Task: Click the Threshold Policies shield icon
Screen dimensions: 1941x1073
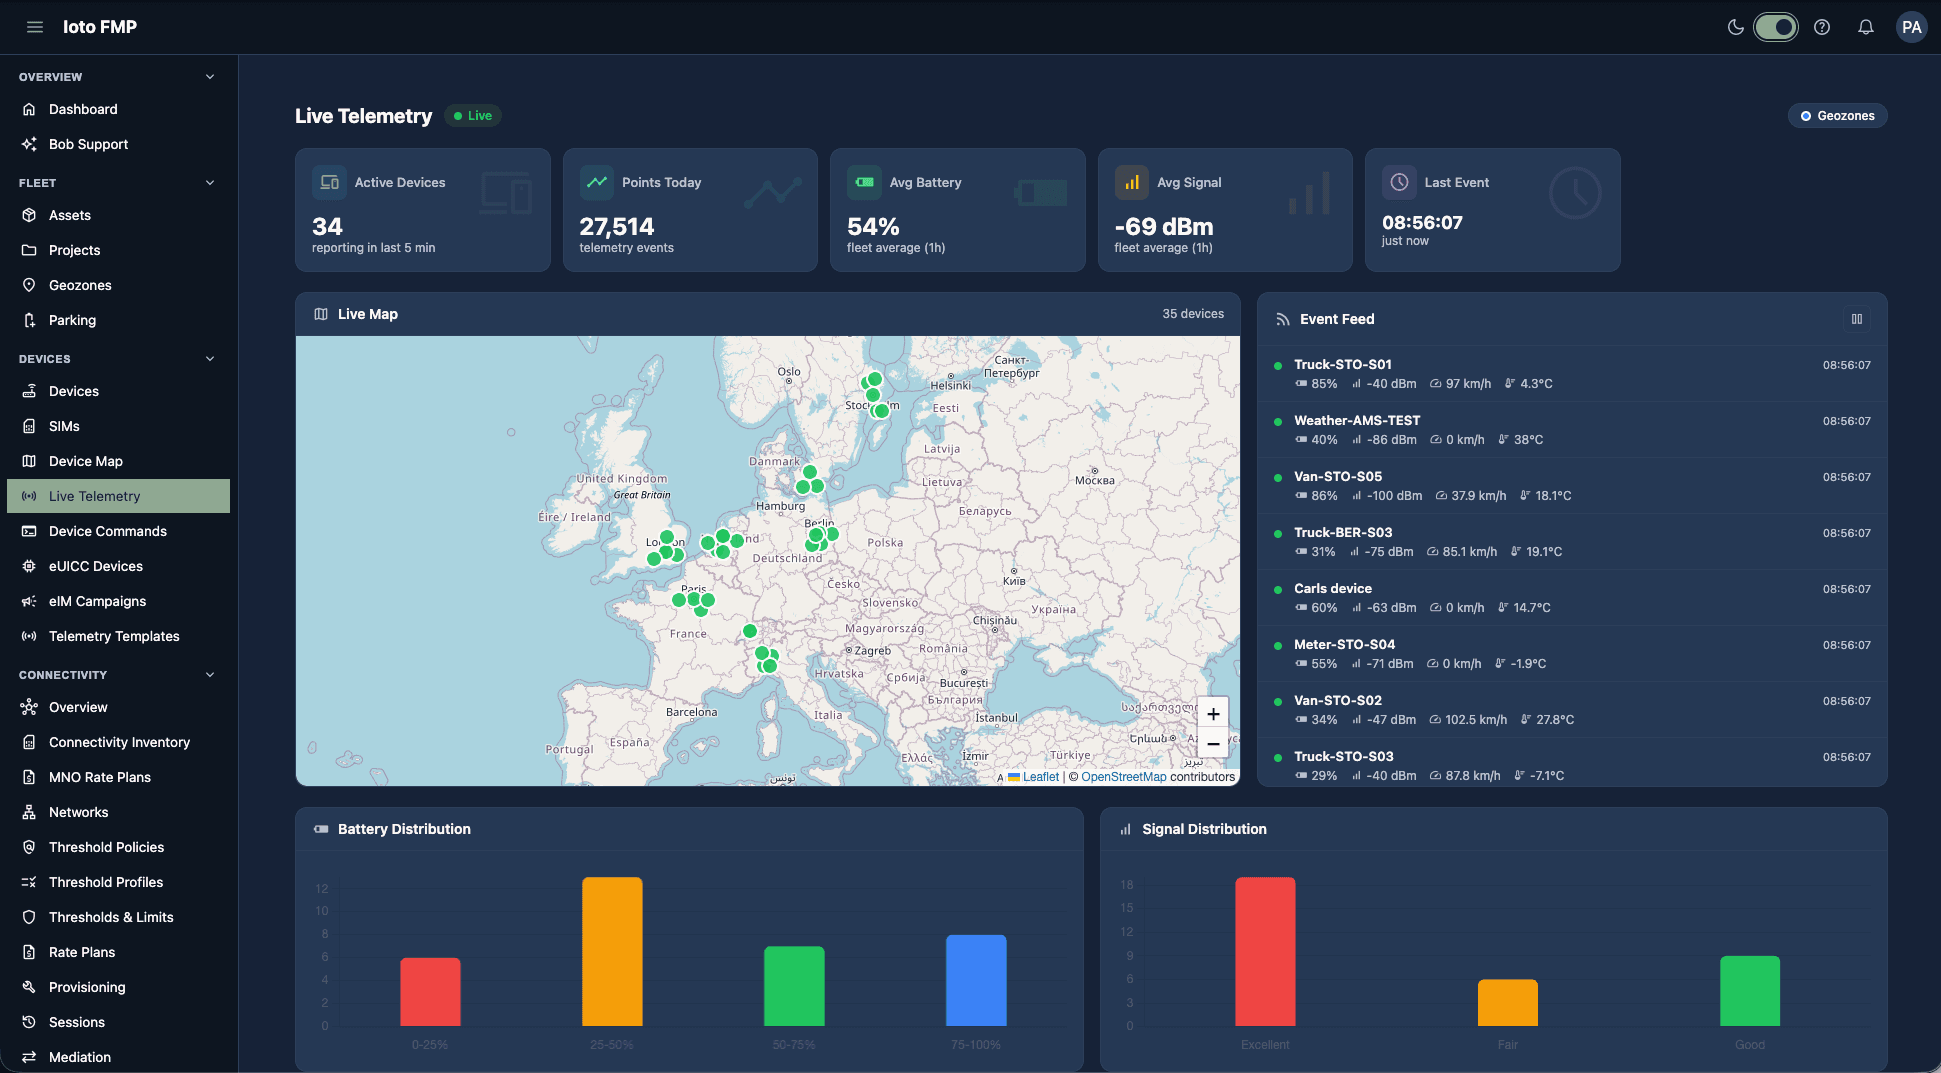Action: click(x=29, y=847)
